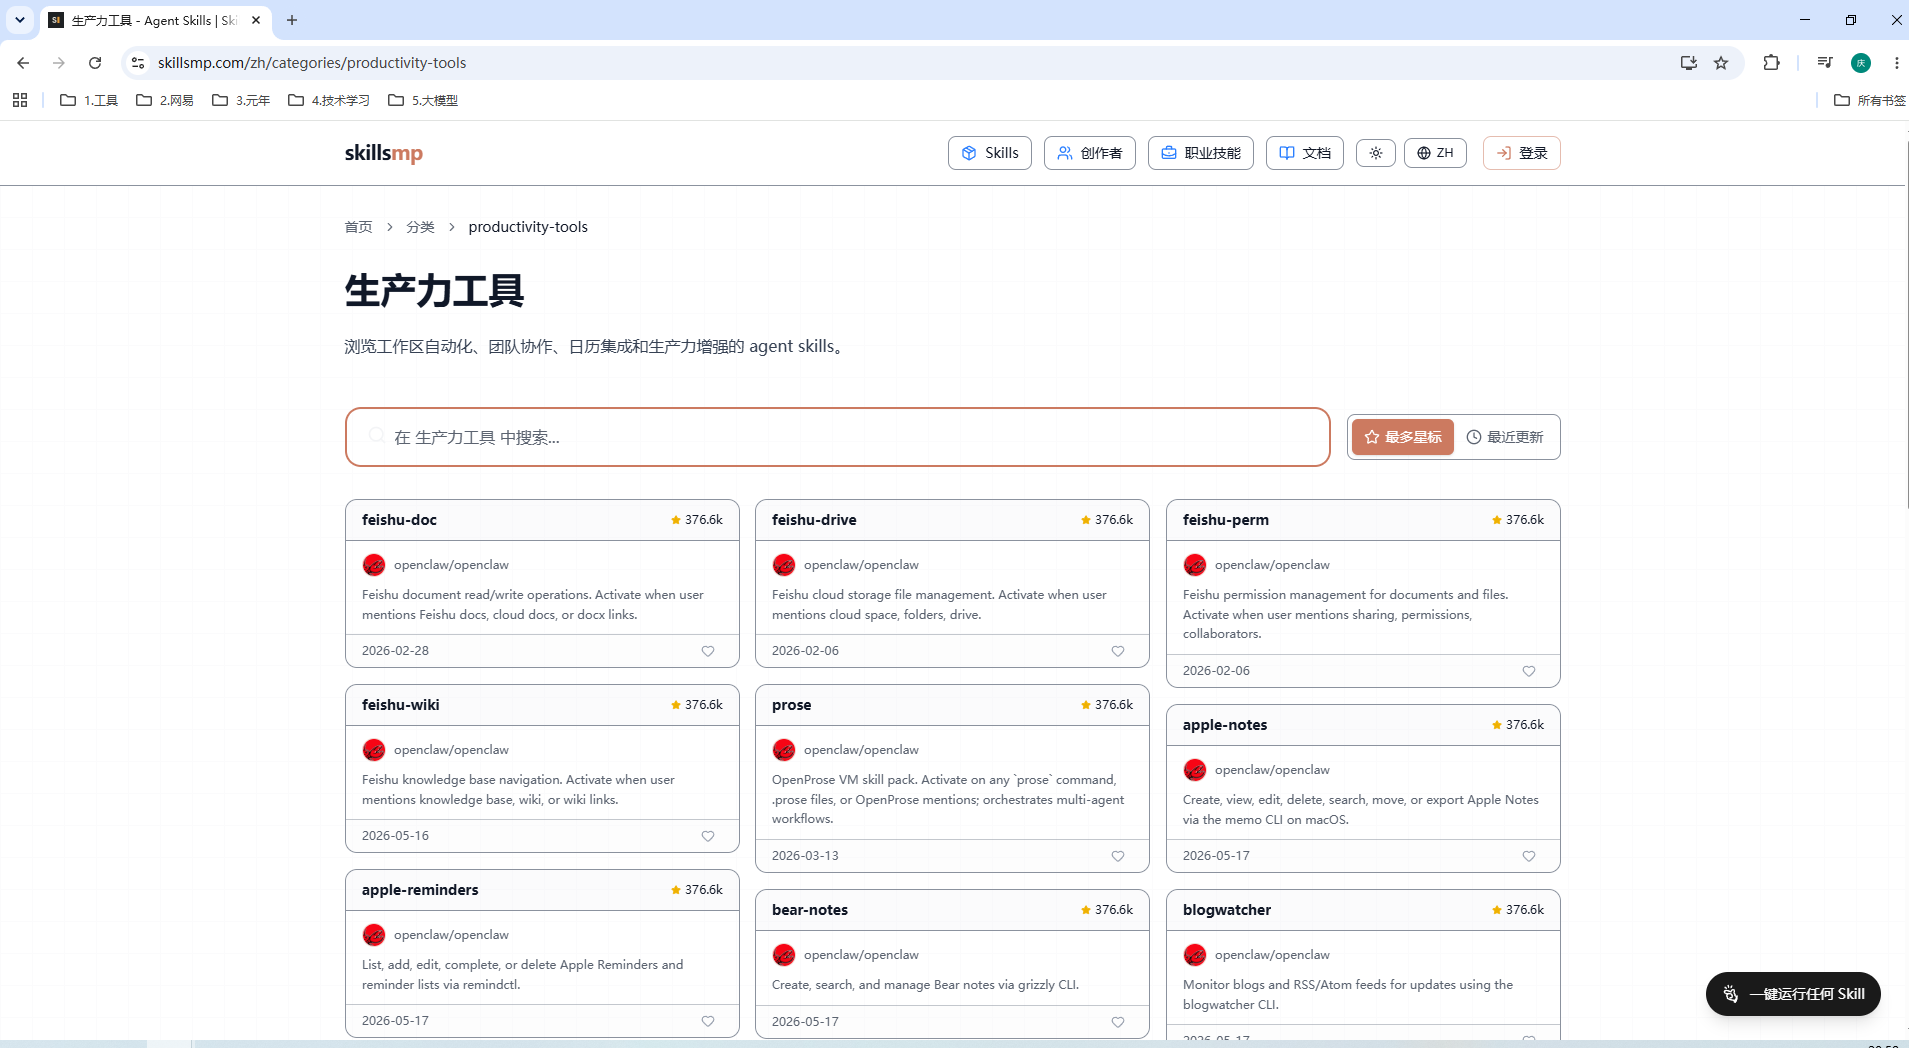This screenshot has height=1048, width=1909.
Task: Open the 2.网易 bookmarks folder
Action: click(x=165, y=100)
